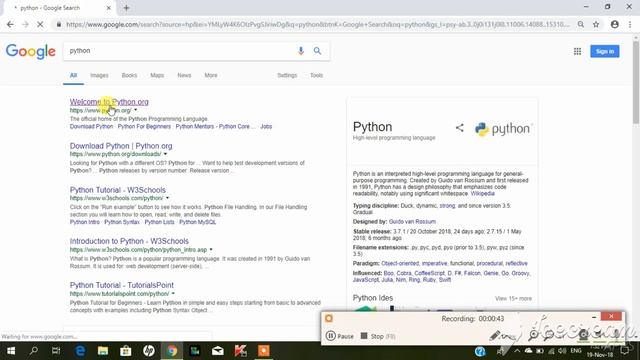Select the All results tab
Image resolution: width=640 pixels, height=360 pixels.
pyautogui.click(x=73, y=75)
